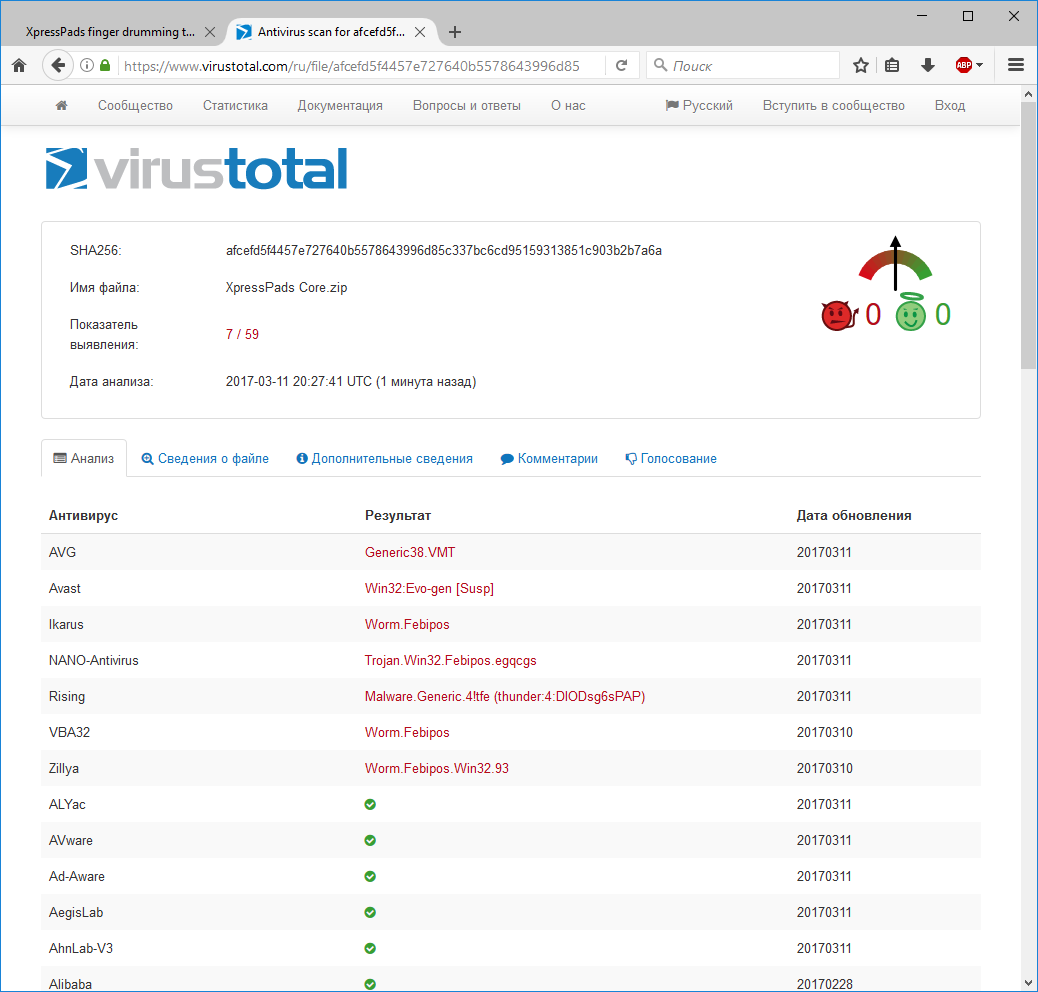Open the downloads arrow icon
1038x992 pixels.
tap(927, 66)
